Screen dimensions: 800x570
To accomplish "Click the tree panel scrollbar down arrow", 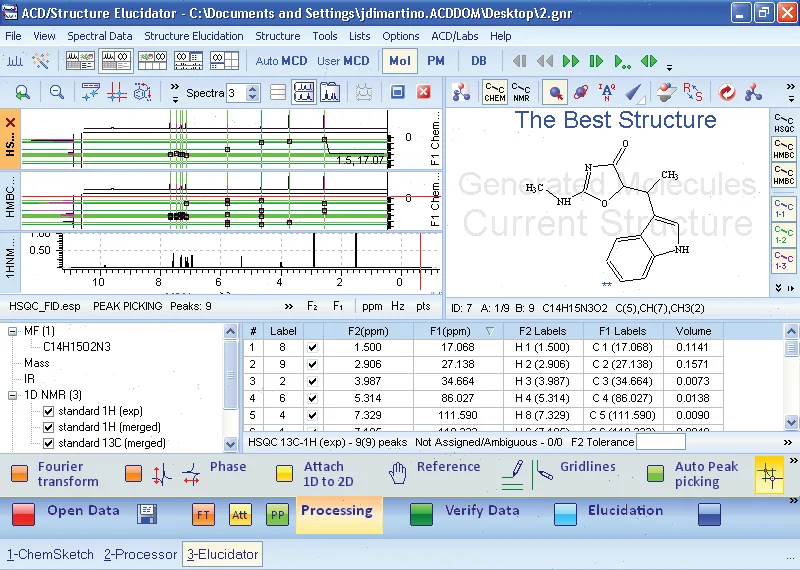I will click(x=230, y=444).
